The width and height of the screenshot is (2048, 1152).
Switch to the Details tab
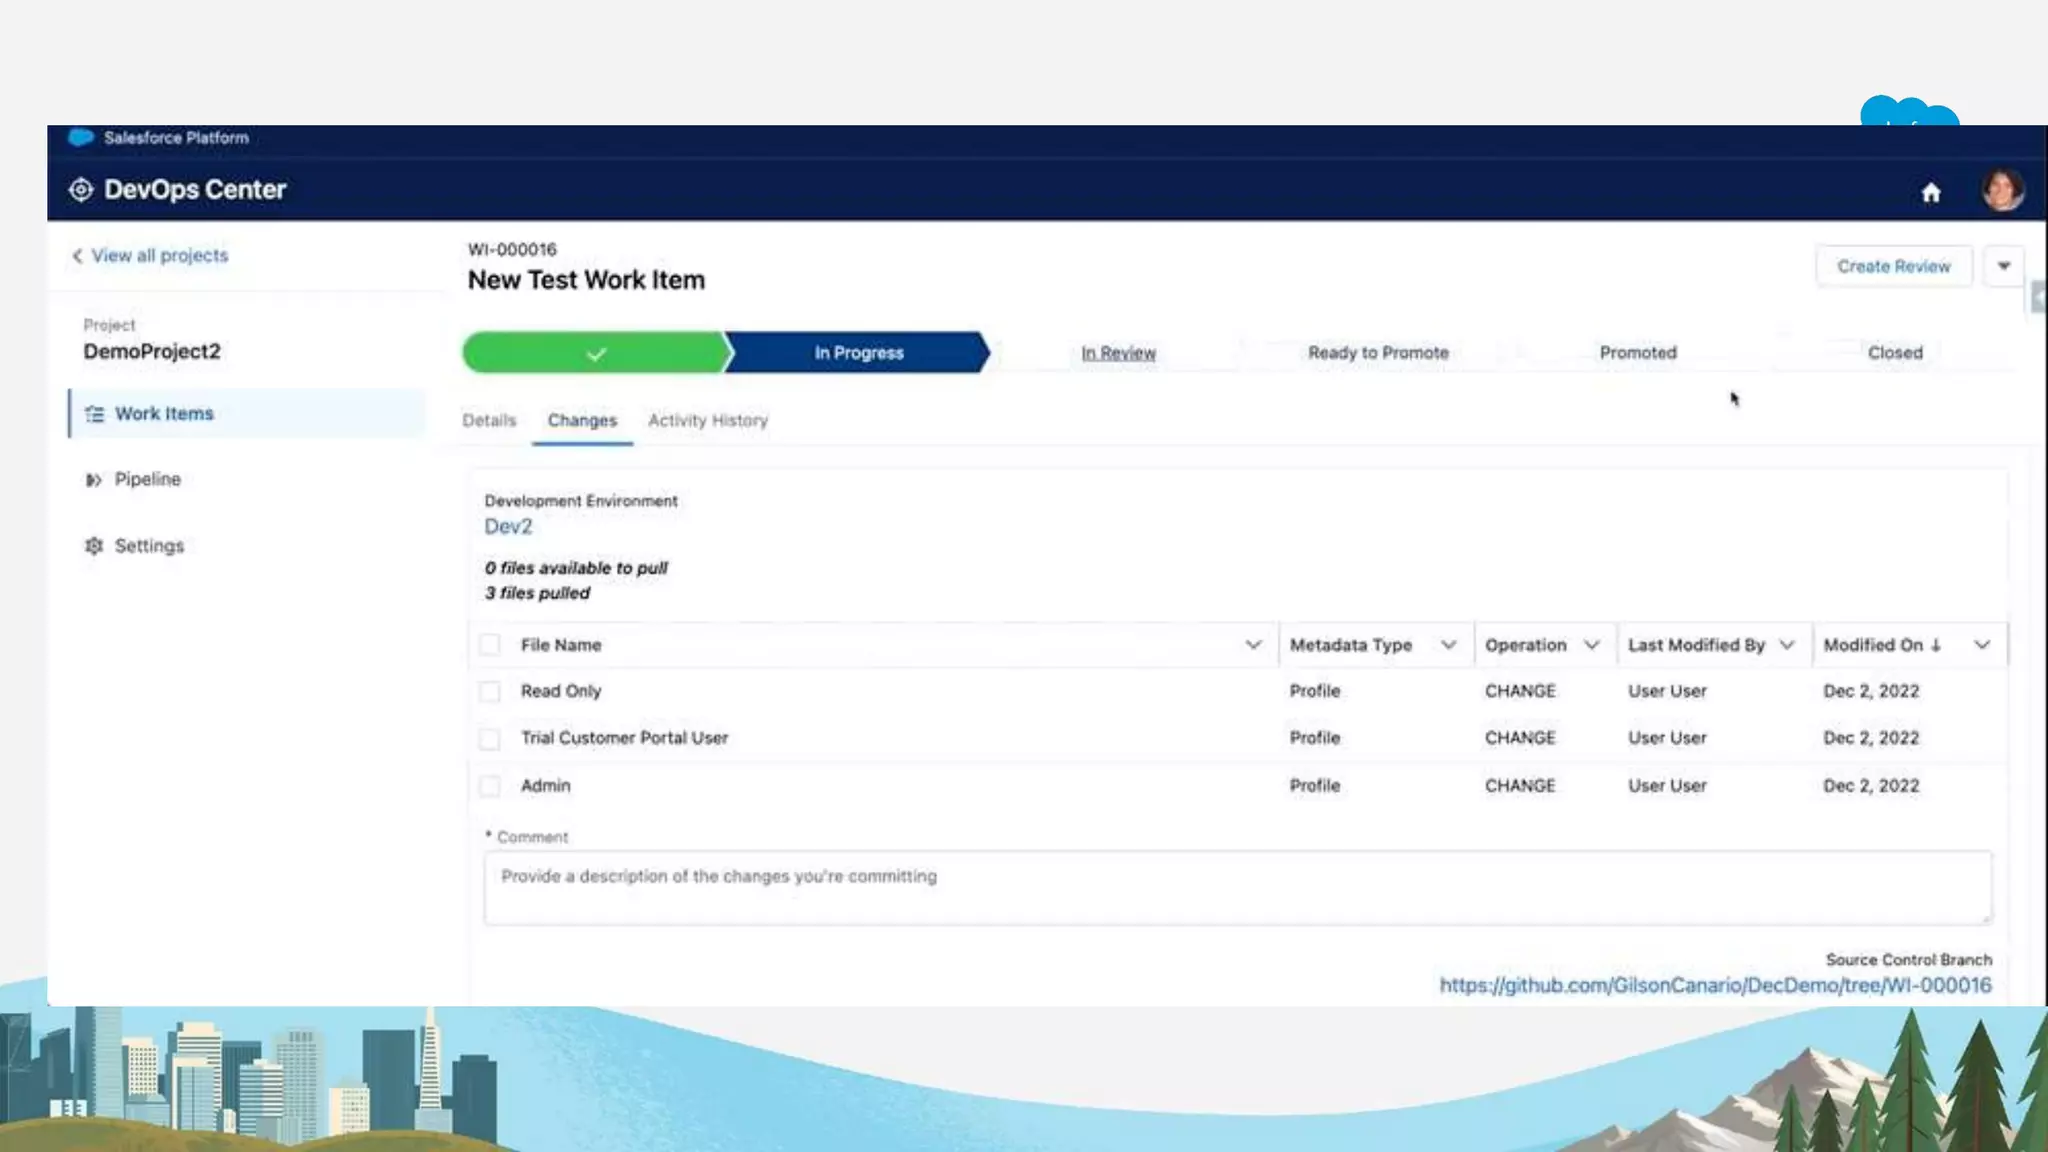pyautogui.click(x=489, y=421)
